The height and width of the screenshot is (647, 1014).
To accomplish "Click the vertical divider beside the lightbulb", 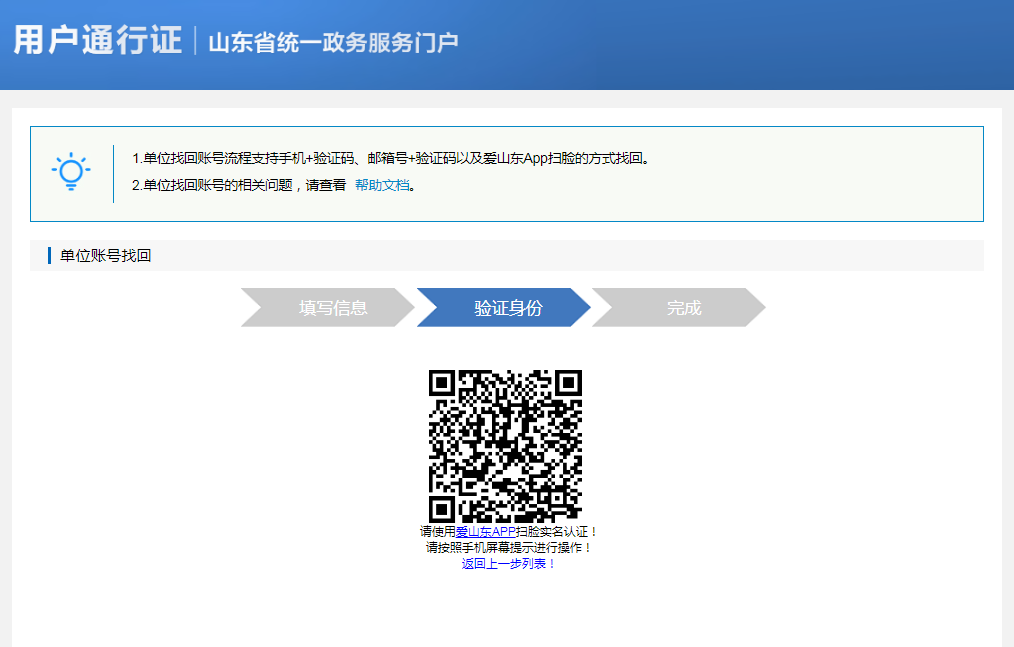I will pyautogui.click(x=113, y=173).
